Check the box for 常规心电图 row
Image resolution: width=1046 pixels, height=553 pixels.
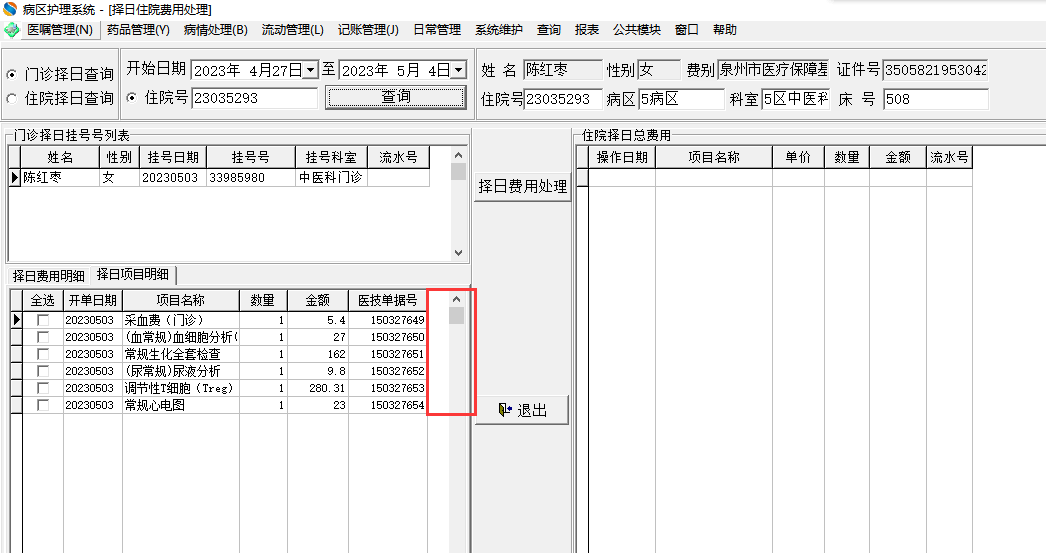tap(43, 405)
